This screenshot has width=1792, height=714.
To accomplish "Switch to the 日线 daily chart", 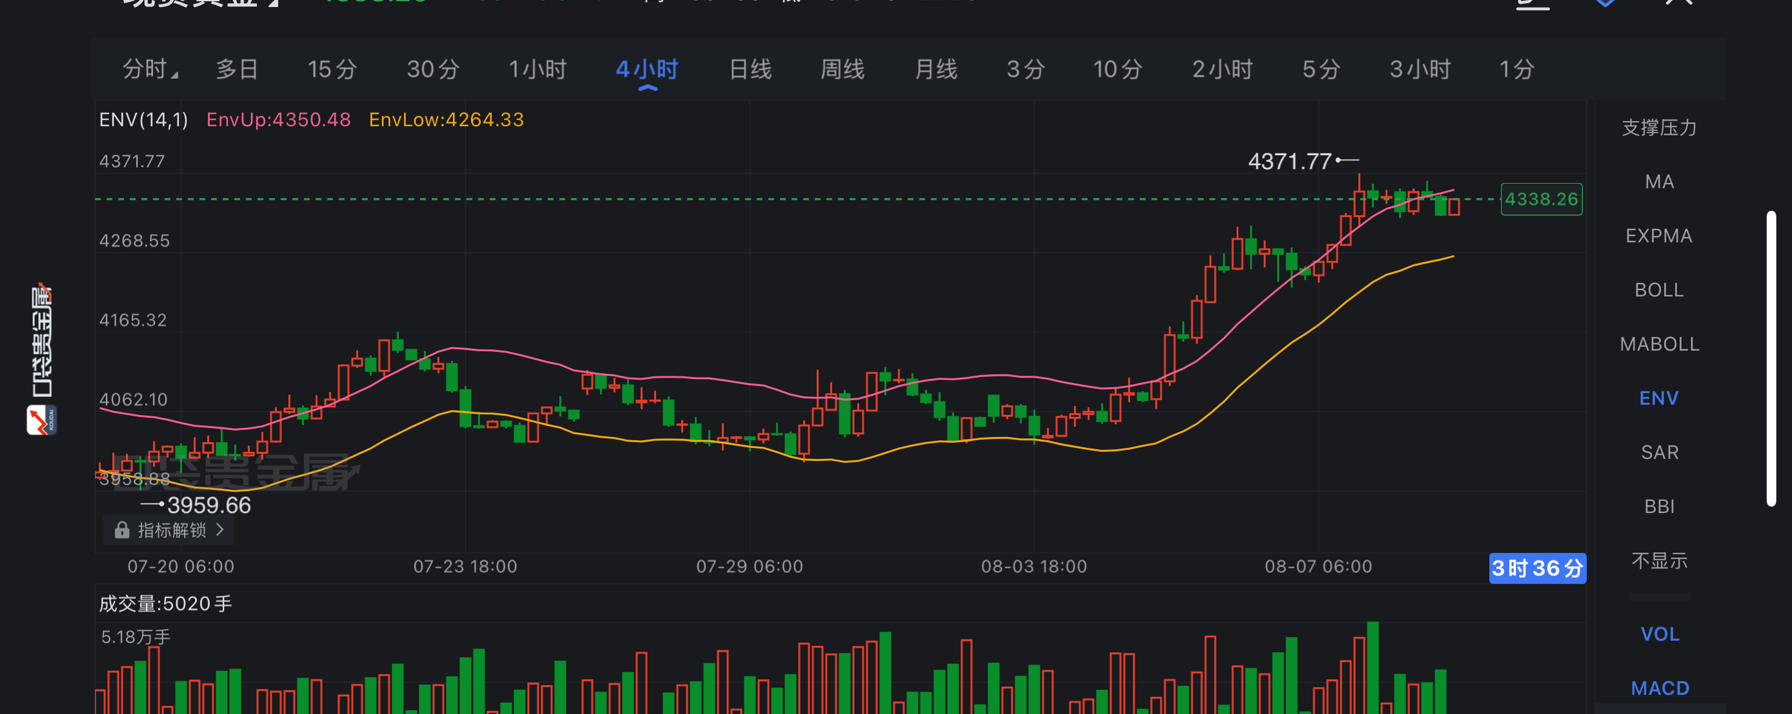I will pos(750,70).
